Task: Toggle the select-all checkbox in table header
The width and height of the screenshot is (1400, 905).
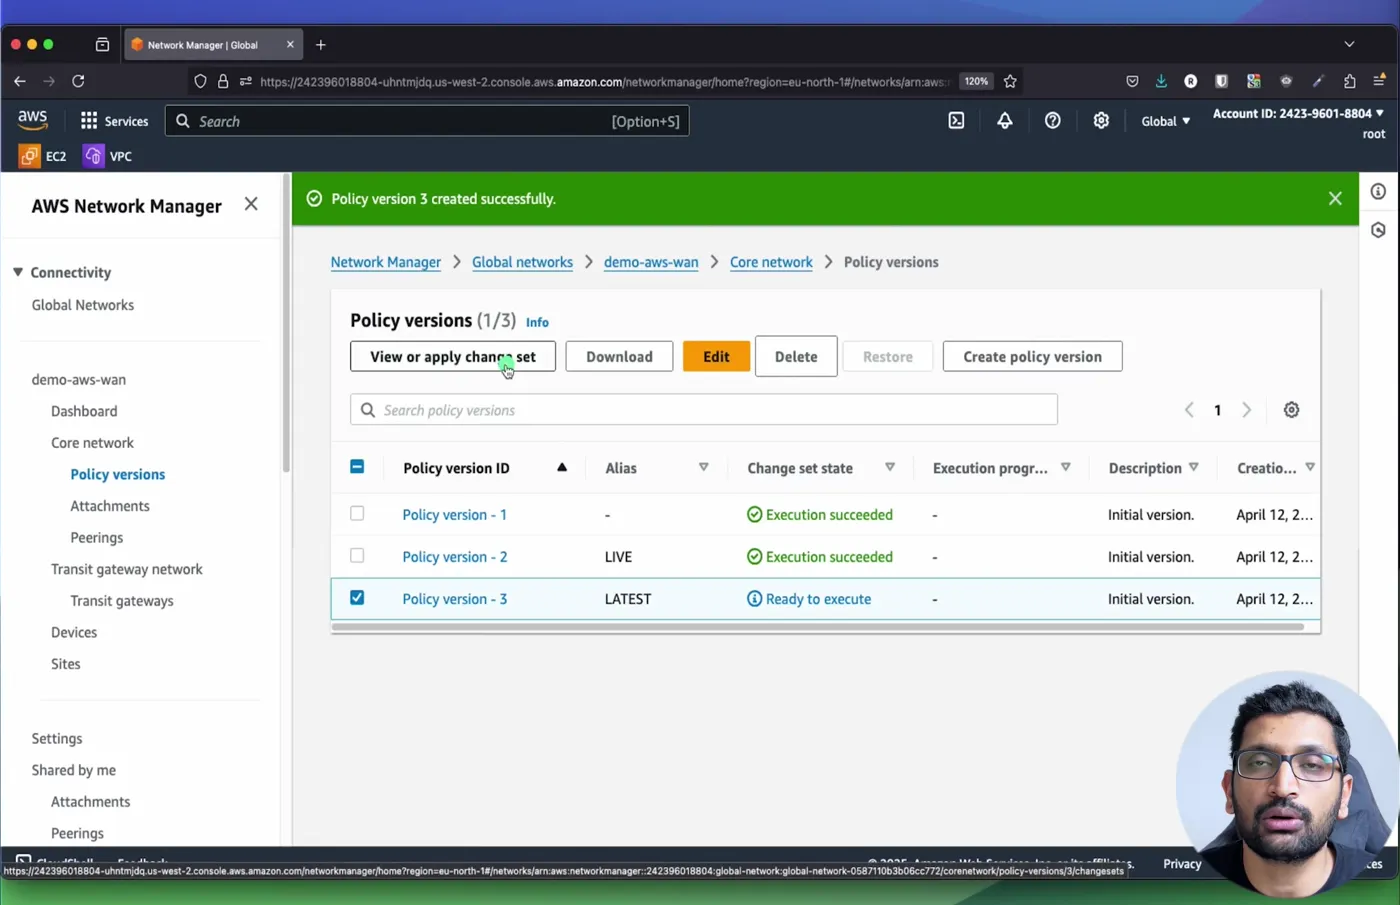Action: pos(357,467)
